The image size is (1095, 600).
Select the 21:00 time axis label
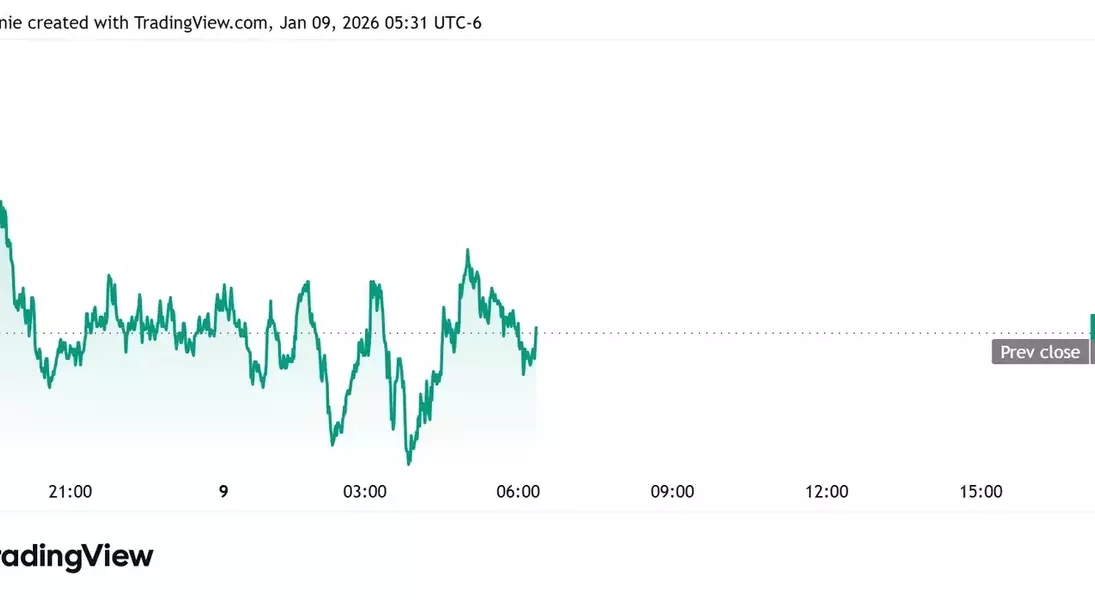[70, 491]
